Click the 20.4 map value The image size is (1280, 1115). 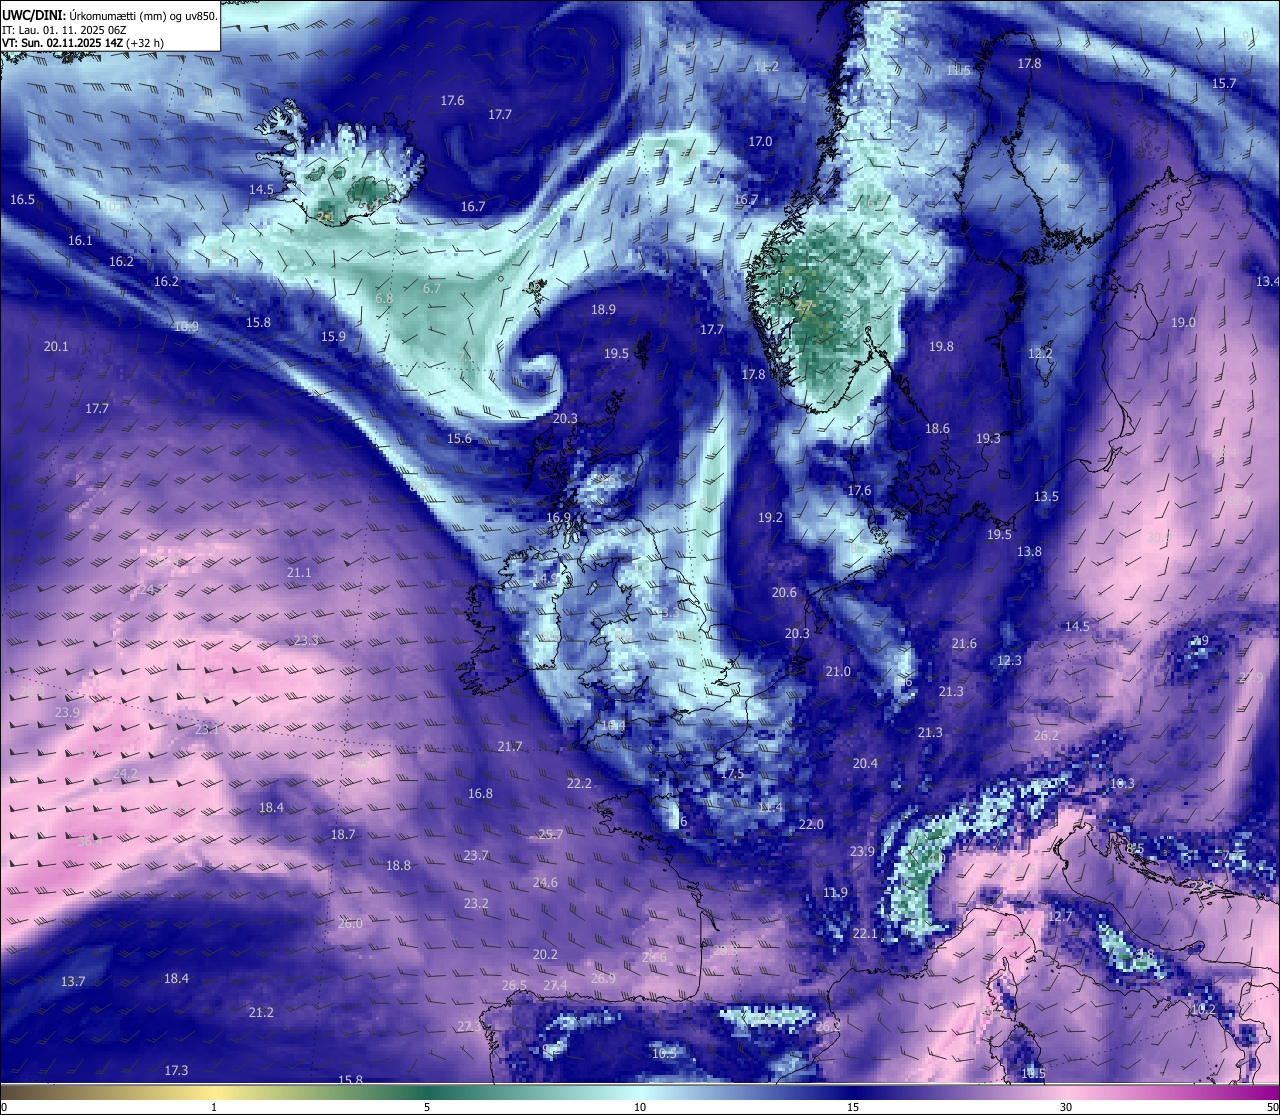[x=865, y=764]
